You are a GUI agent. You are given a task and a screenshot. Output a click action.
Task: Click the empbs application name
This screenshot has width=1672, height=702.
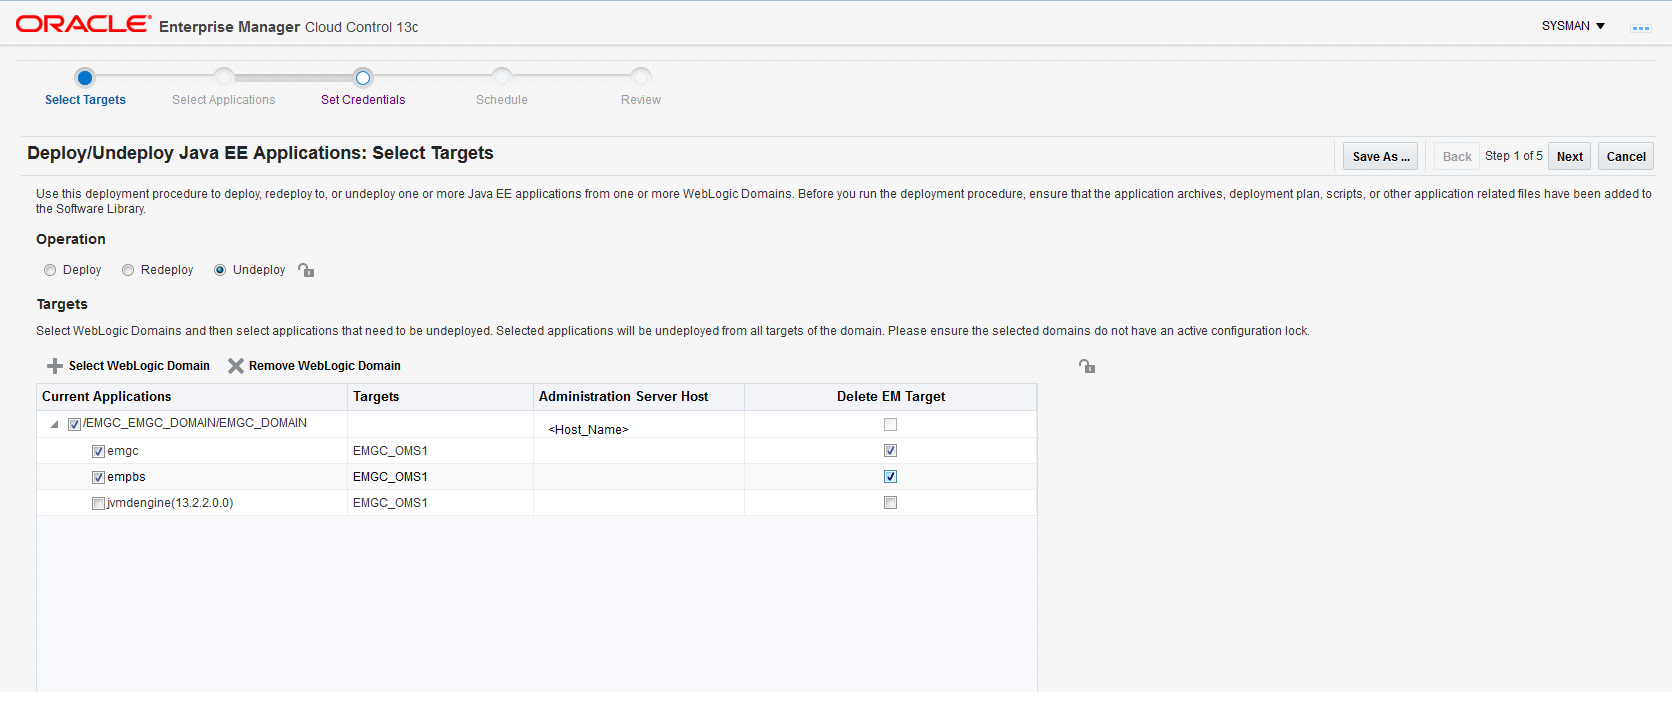(126, 477)
